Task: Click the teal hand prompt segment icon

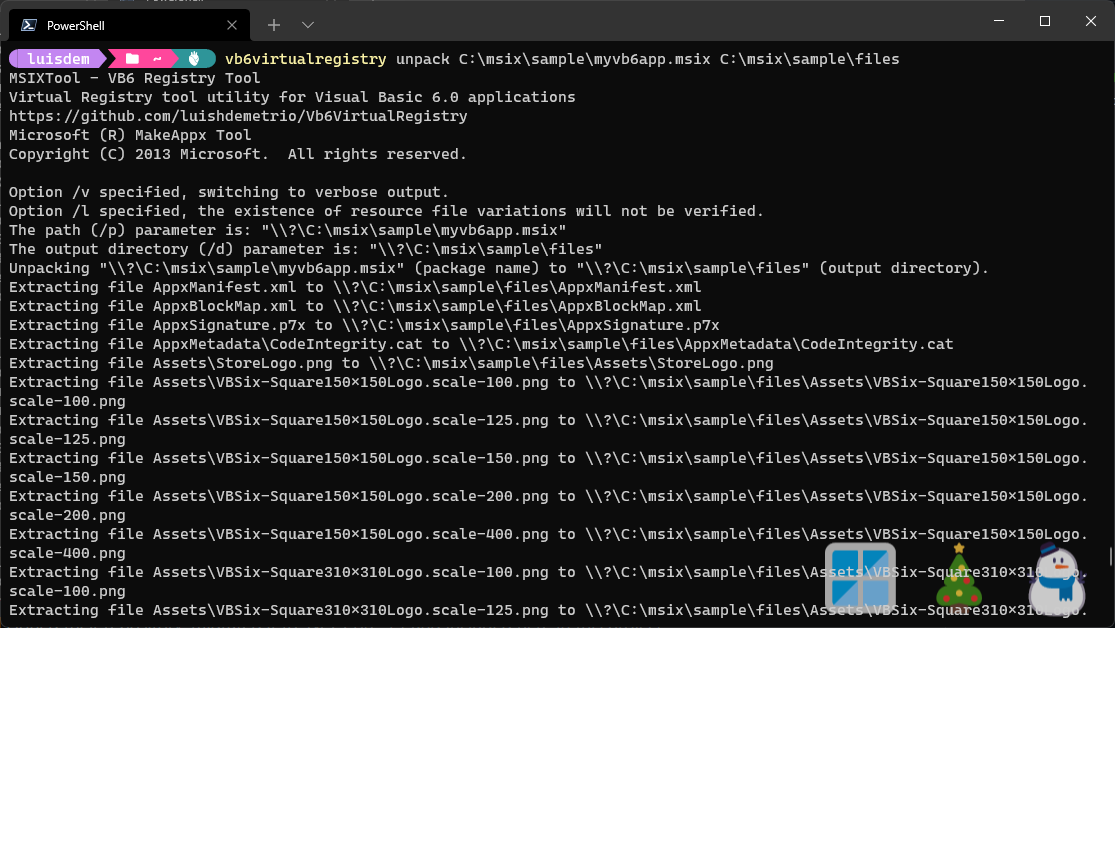Action: tap(193, 59)
